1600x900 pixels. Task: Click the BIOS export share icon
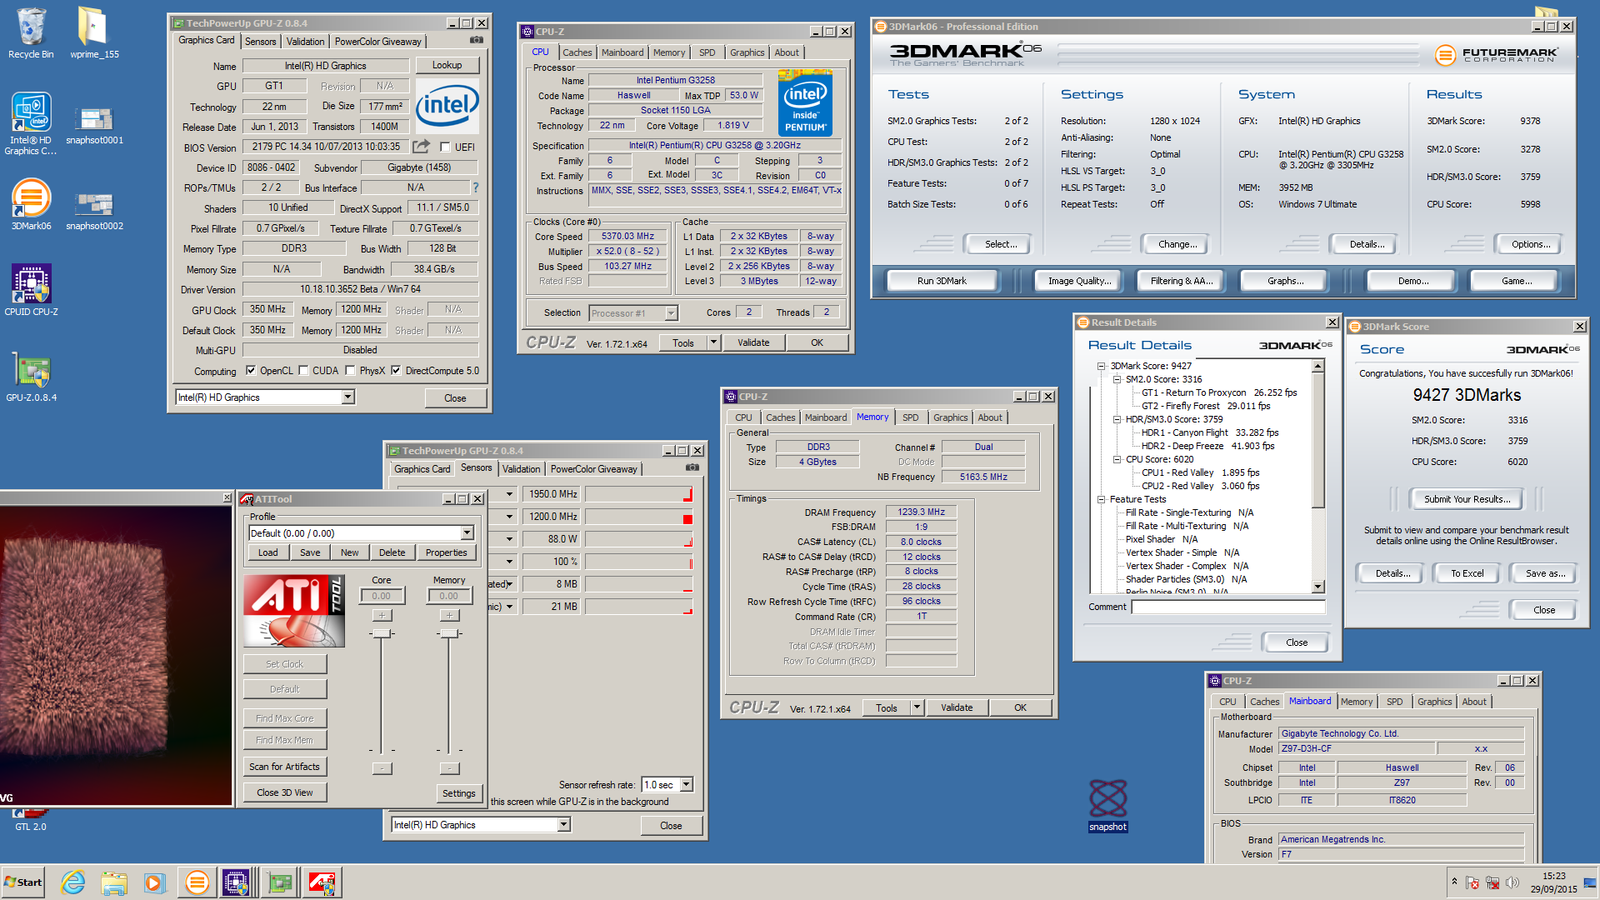tap(422, 147)
